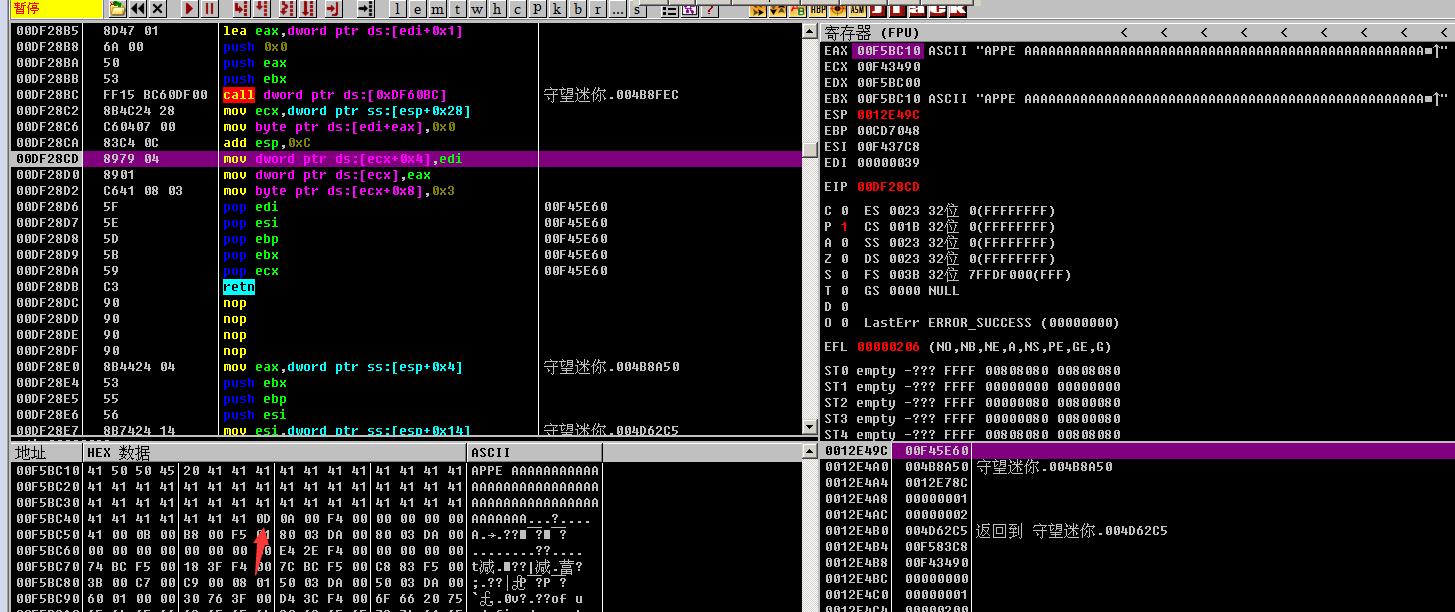This screenshot has width=1455, height=612.
Task: Pause execution with the red pause icon
Action: [x=210, y=9]
